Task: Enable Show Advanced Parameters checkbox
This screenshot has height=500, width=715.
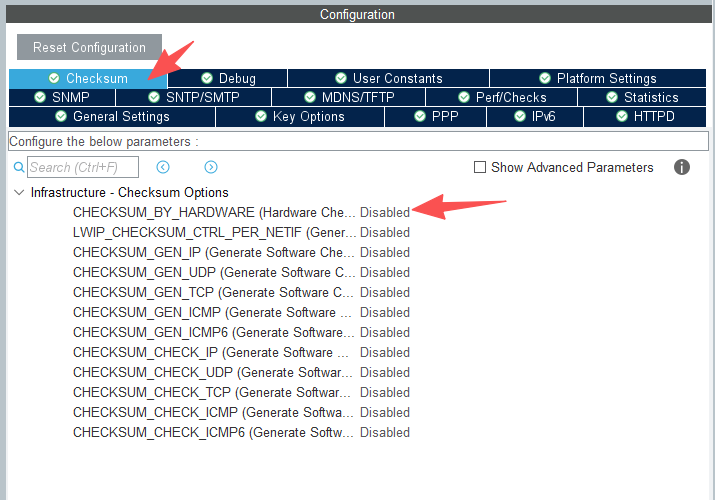Action: 480,168
